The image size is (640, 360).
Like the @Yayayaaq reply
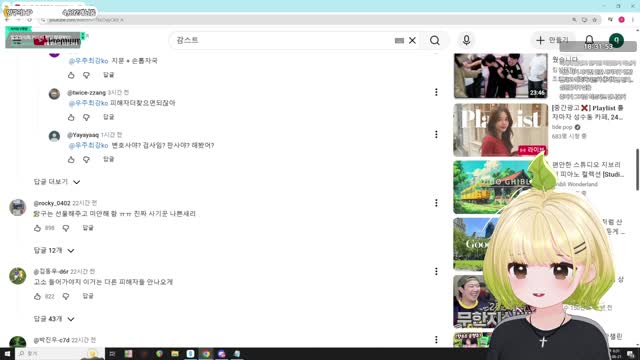[71, 160]
